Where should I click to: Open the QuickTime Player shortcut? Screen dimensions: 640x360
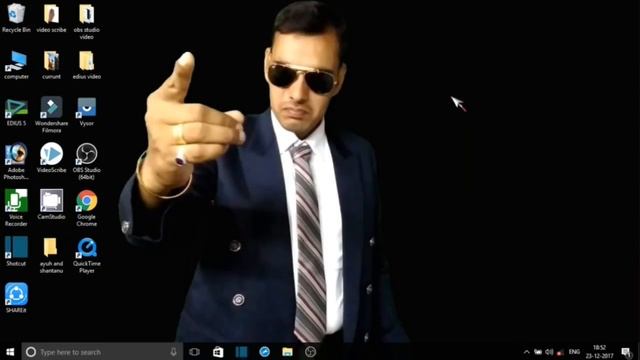pyautogui.click(x=87, y=255)
